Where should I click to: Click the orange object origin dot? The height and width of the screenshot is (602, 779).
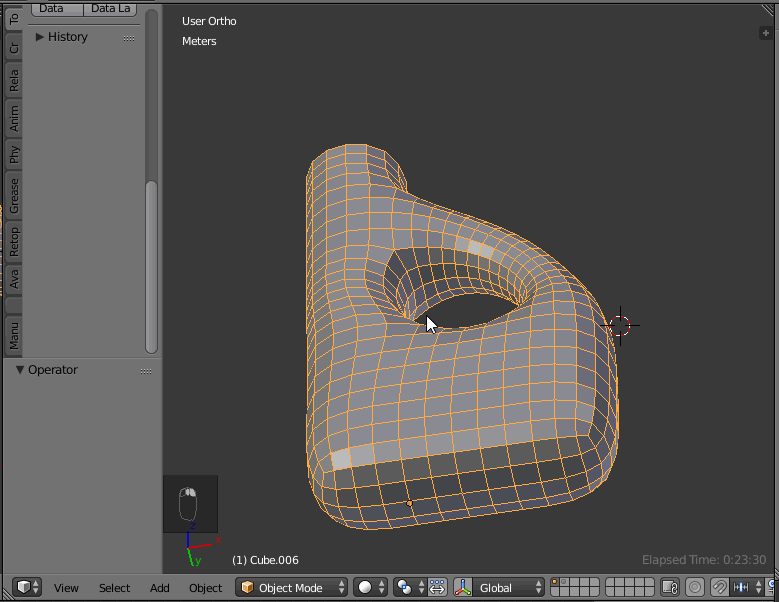pyautogui.click(x=409, y=503)
